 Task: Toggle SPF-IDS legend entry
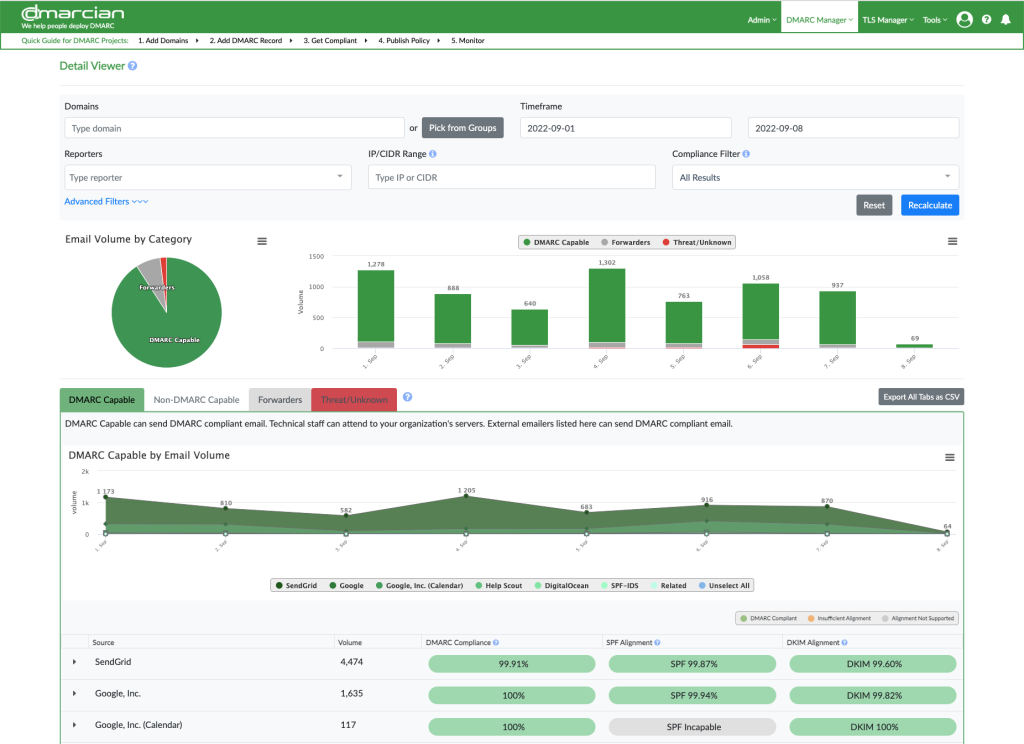tap(620, 585)
